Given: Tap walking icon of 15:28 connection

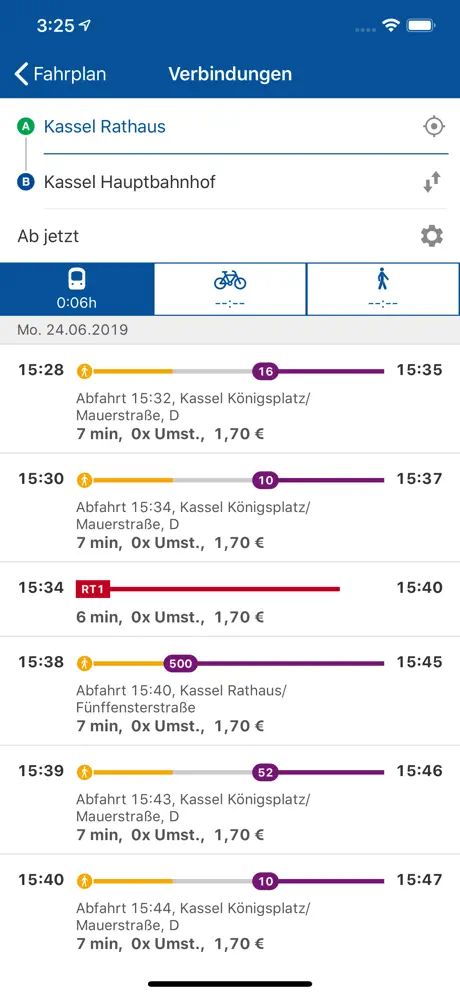Looking at the screenshot, I should click(85, 371).
